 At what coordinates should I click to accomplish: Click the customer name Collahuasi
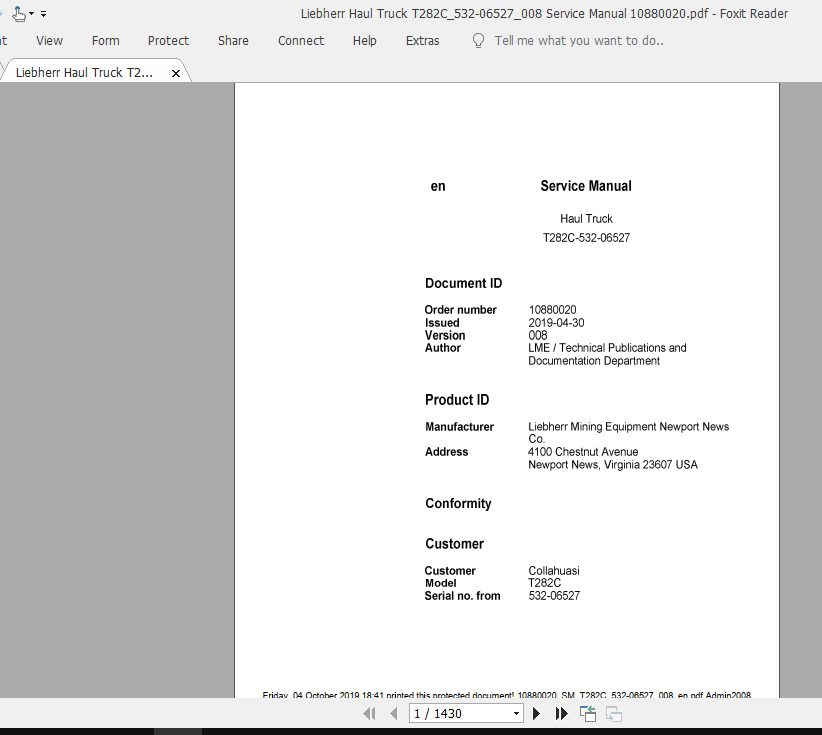(x=554, y=570)
